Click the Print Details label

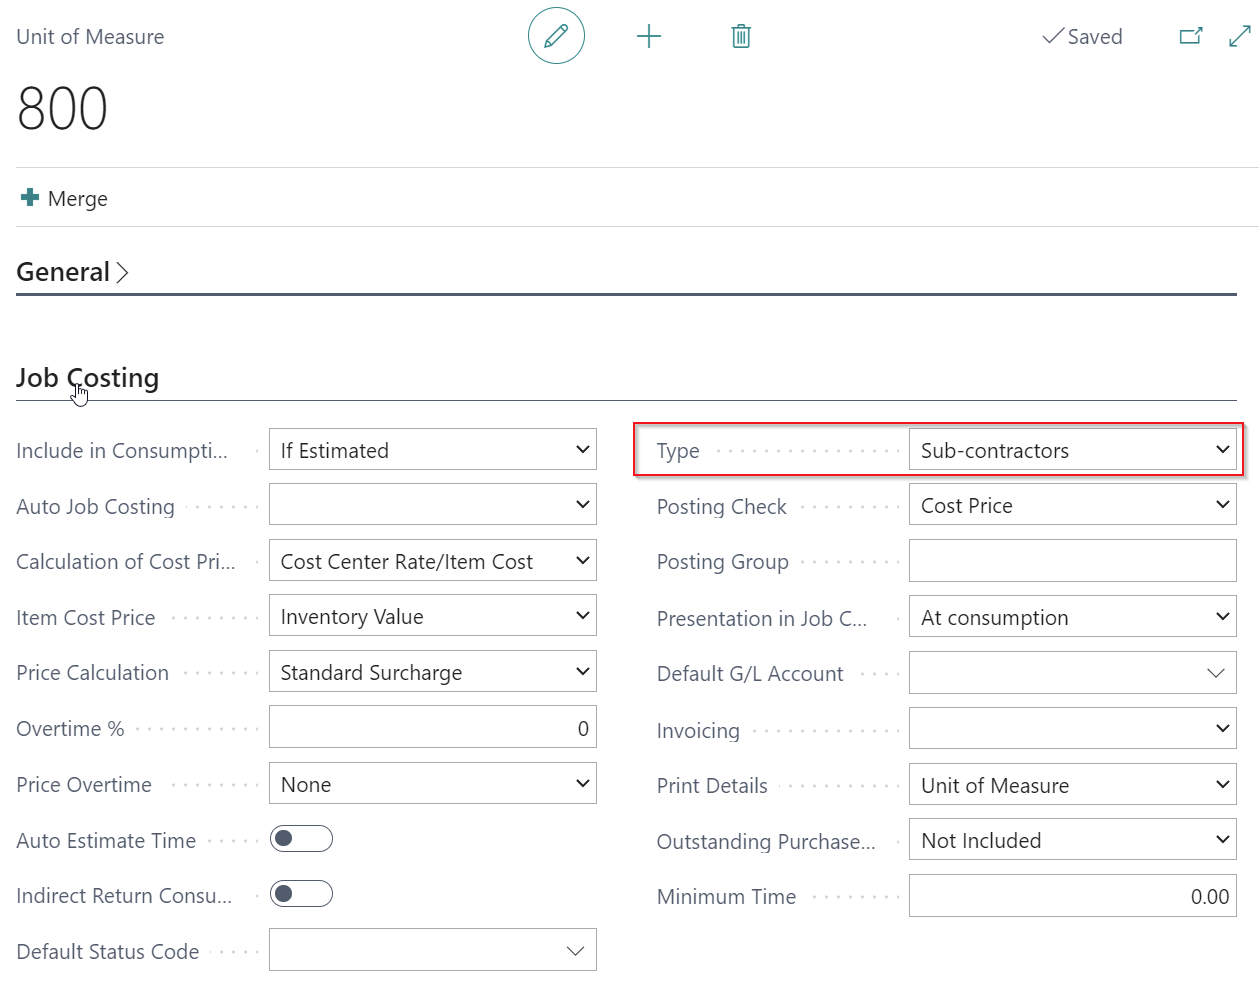pos(712,786)
